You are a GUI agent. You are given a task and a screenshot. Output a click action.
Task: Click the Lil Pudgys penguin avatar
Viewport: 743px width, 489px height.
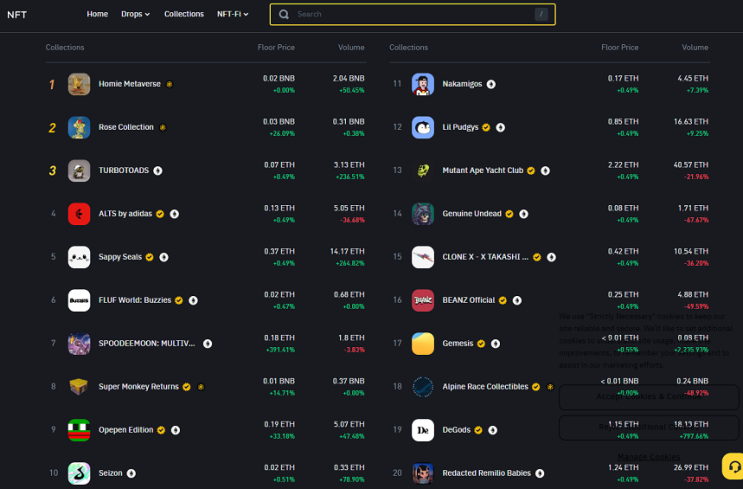tap(423, 127)
